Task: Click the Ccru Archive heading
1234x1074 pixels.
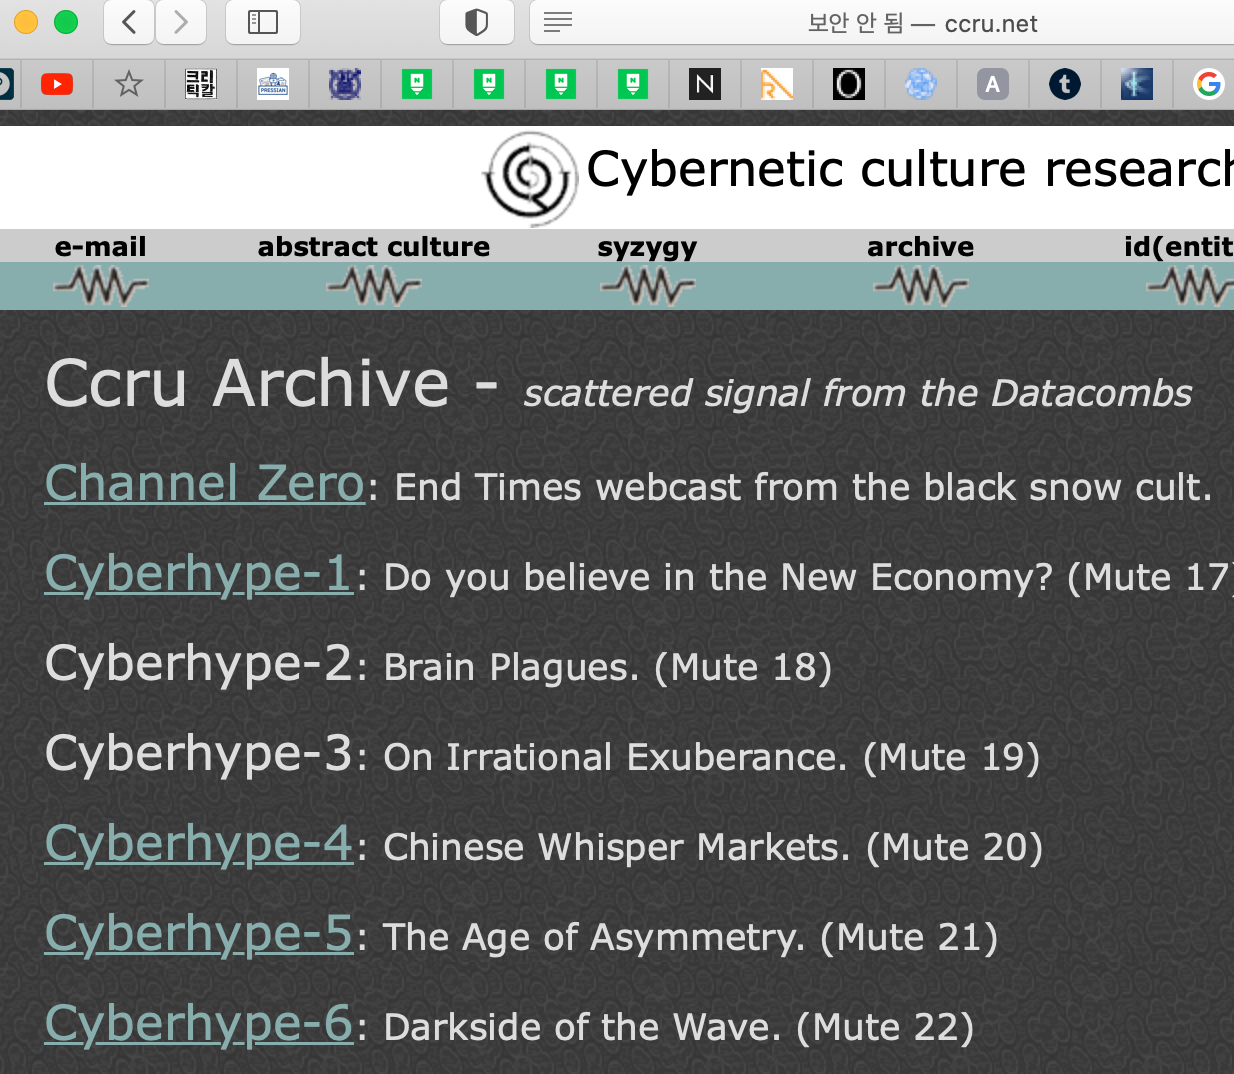Action: tap(247, 383)
